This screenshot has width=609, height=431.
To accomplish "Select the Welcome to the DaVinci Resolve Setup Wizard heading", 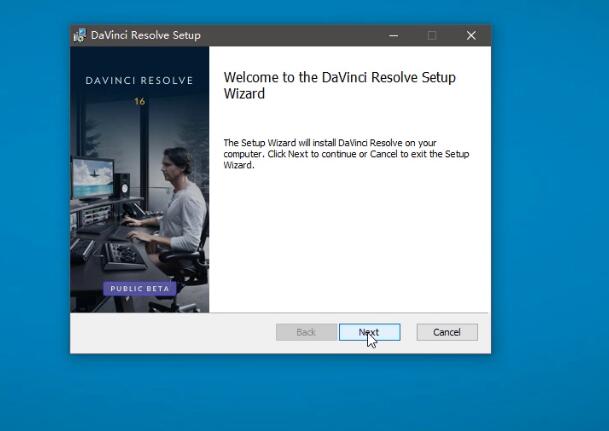I will [339, 85].
